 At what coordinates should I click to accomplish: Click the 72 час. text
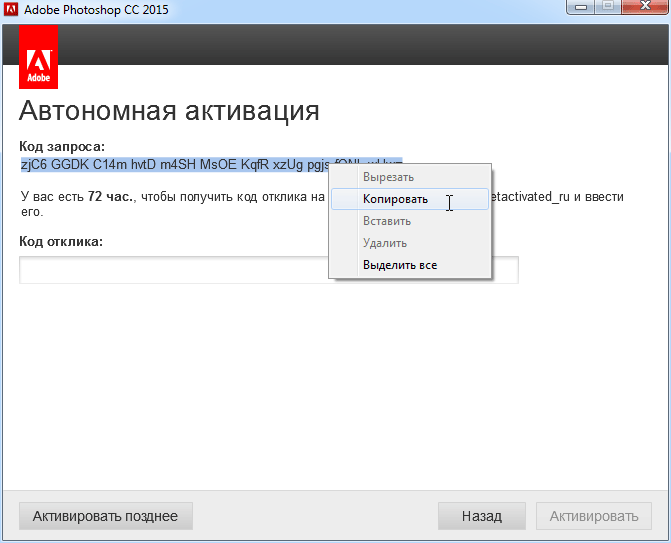pos(111,197)
